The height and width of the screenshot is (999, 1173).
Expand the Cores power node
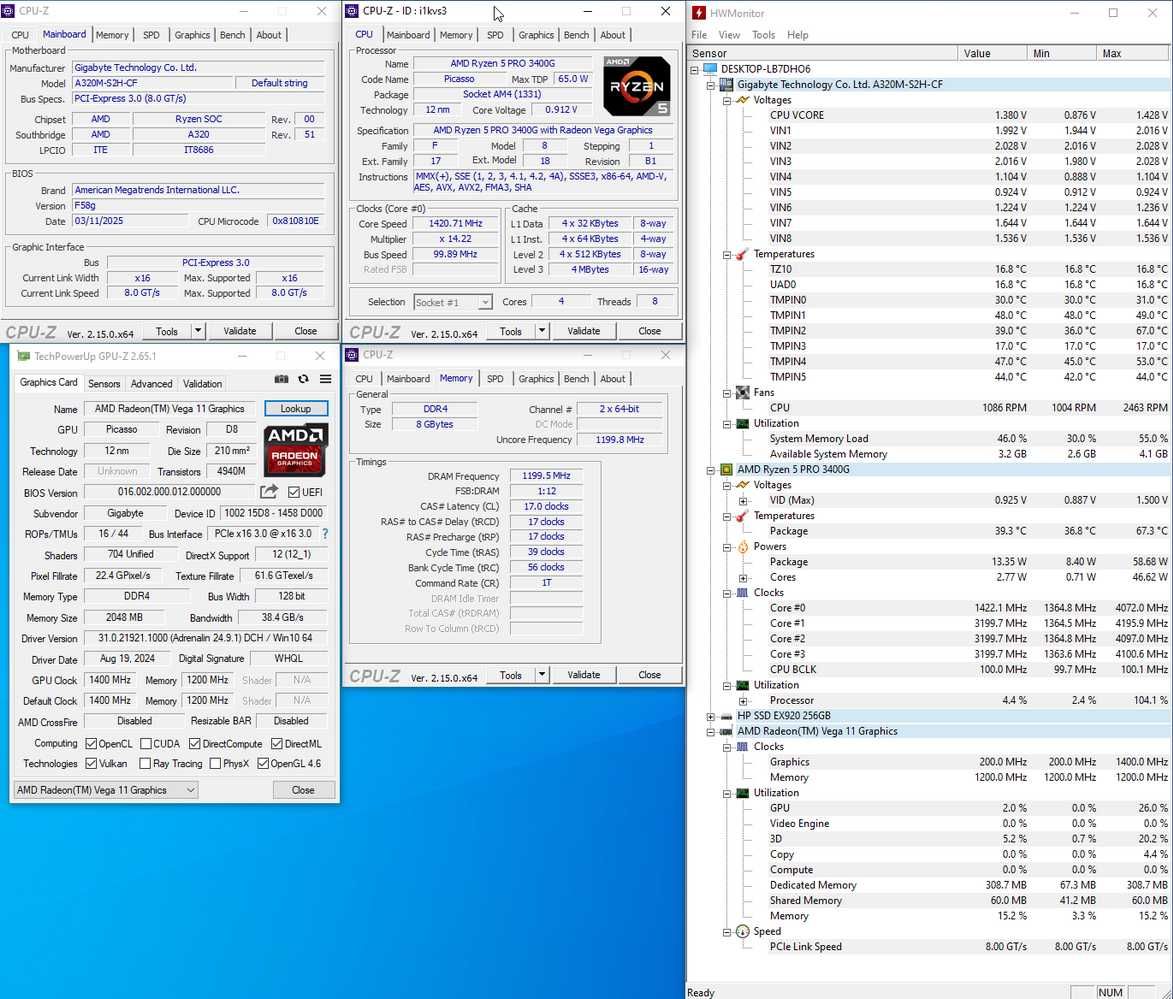[x=743, y=578]
